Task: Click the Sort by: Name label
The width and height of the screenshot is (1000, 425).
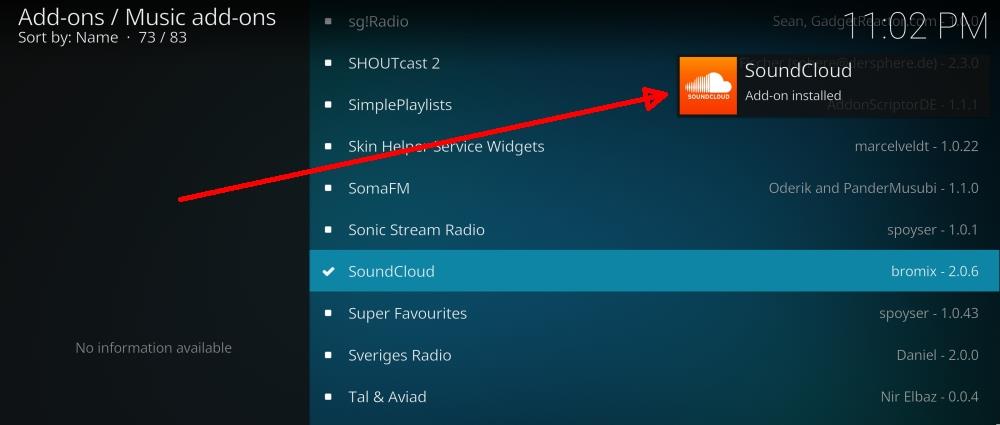Action: click(x=68, y=38)
